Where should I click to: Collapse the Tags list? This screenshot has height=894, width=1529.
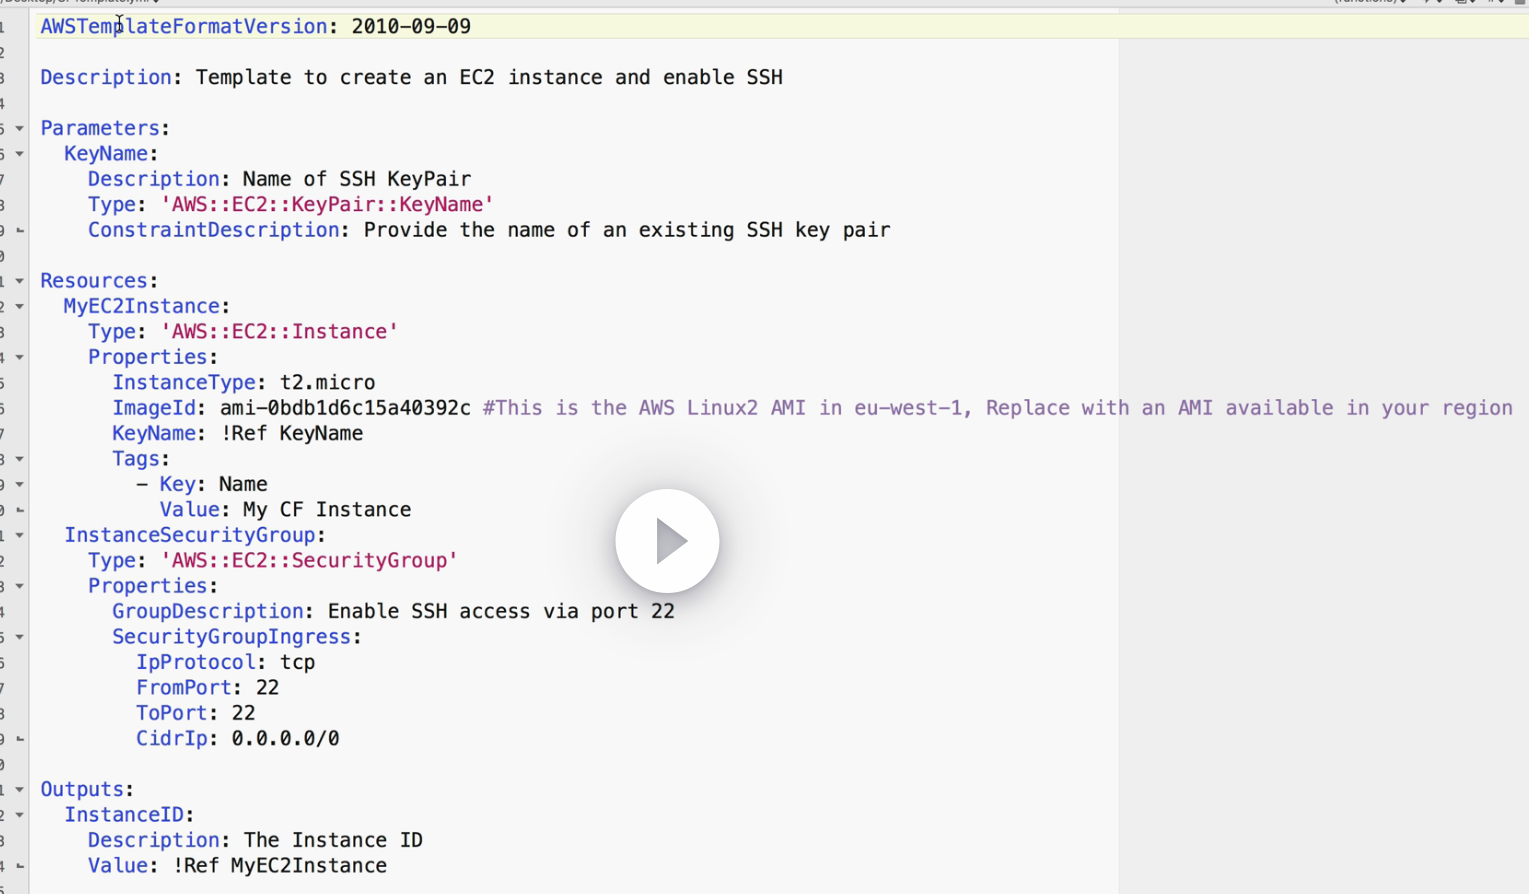(19, 459)
